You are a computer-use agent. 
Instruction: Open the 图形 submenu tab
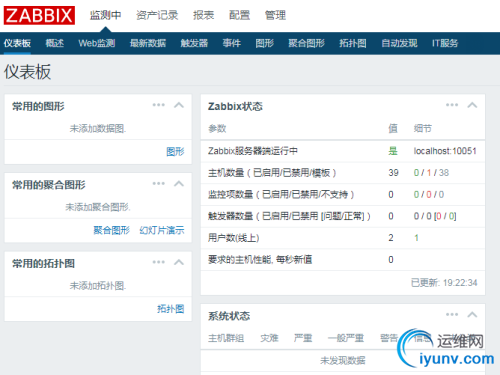pyautogui.click(x=265, y=43)
